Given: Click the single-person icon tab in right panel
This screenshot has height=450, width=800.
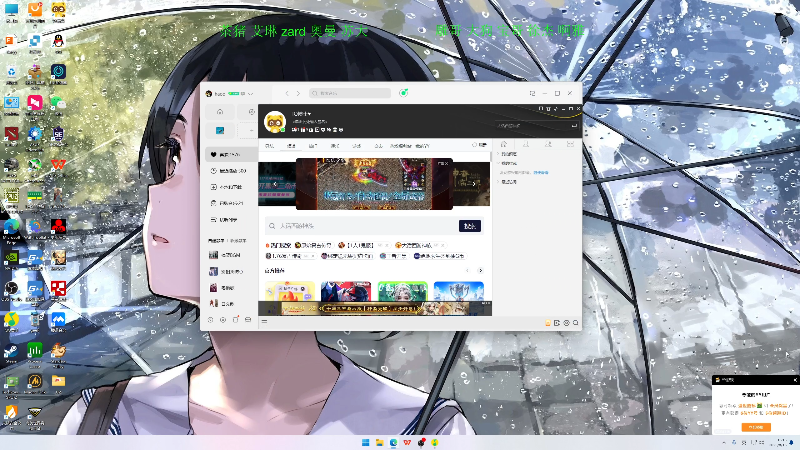Looking at the screenshot, I should [526, 144].
